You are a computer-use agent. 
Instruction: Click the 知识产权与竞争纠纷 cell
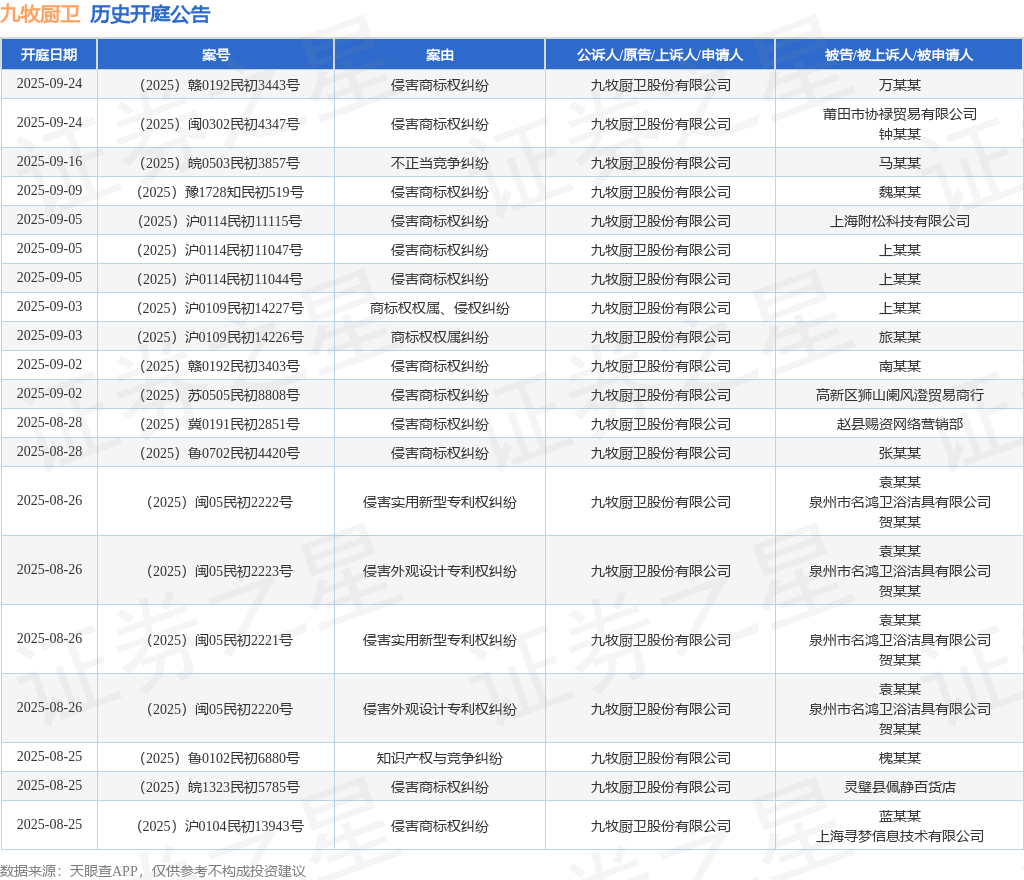440,759
